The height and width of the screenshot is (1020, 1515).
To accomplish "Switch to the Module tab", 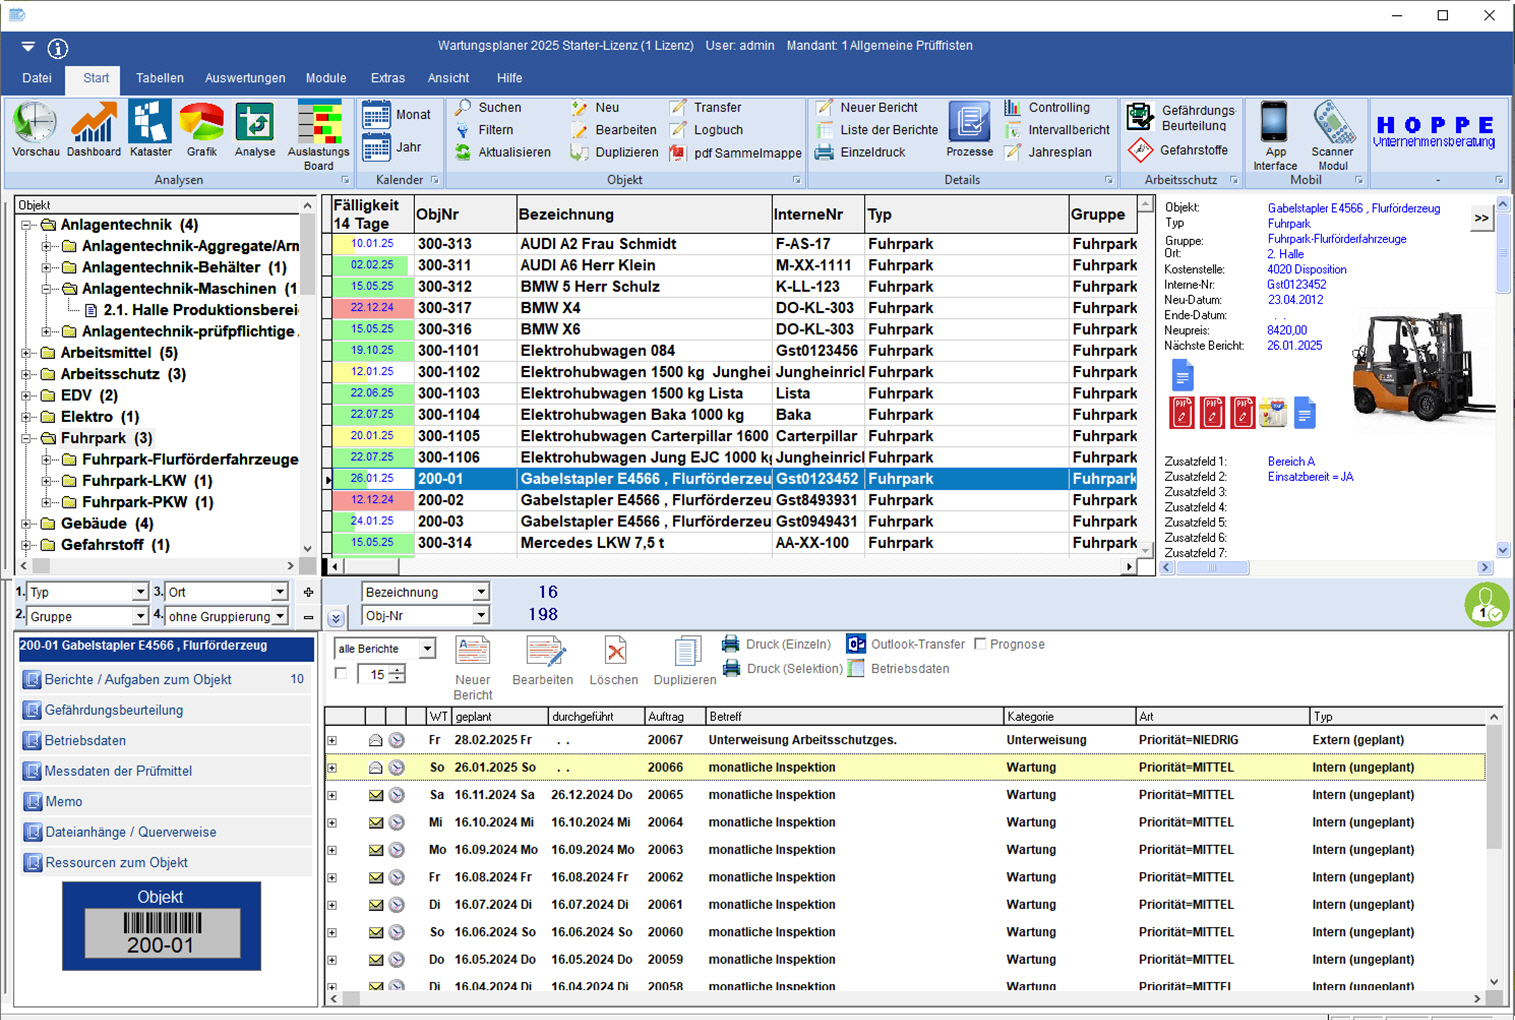I will click(326, 78).
